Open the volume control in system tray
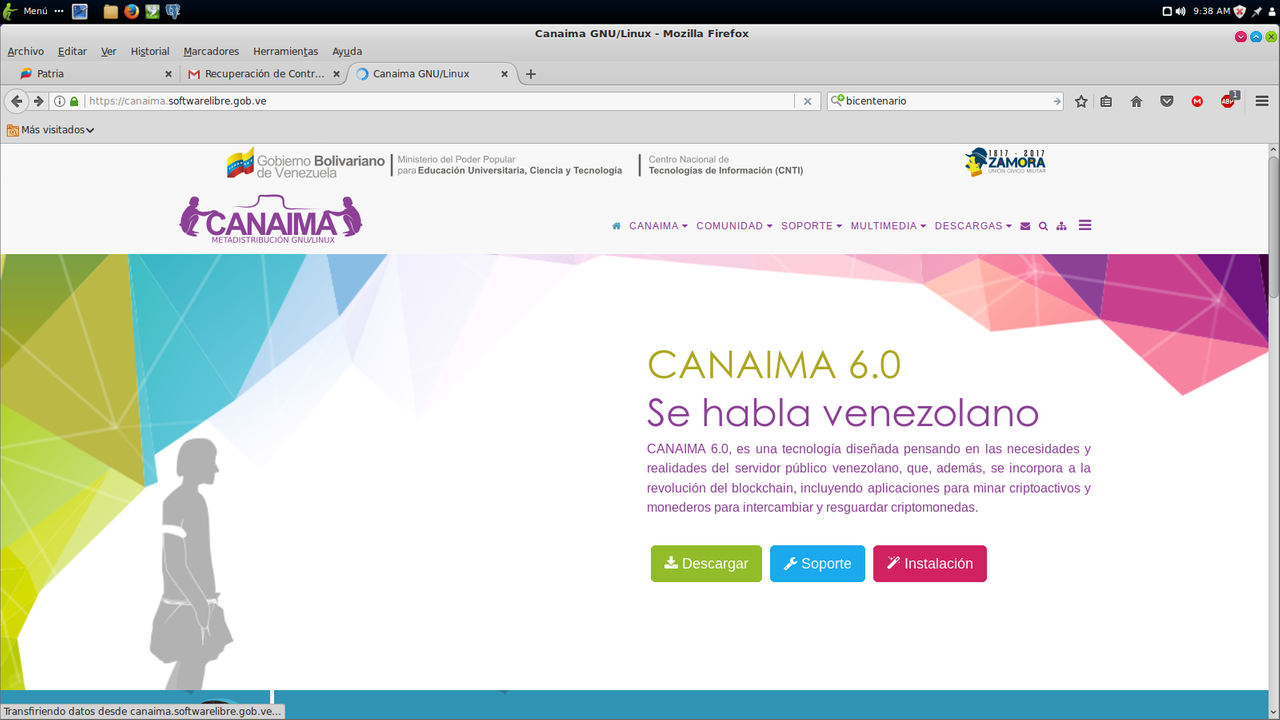1280x720 pixels. click(x=1181, y=11)
